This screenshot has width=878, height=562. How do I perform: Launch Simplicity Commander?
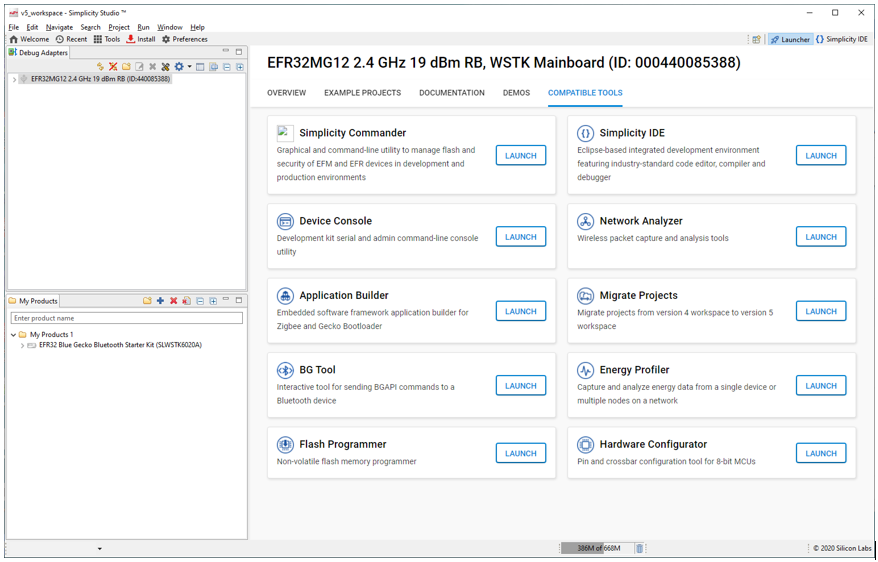click(521, 156)
